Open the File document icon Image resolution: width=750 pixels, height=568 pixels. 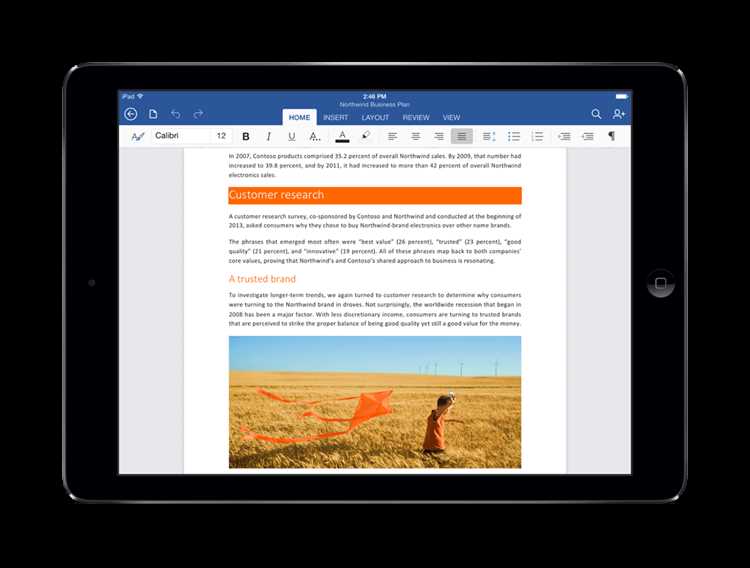point(153,114)
